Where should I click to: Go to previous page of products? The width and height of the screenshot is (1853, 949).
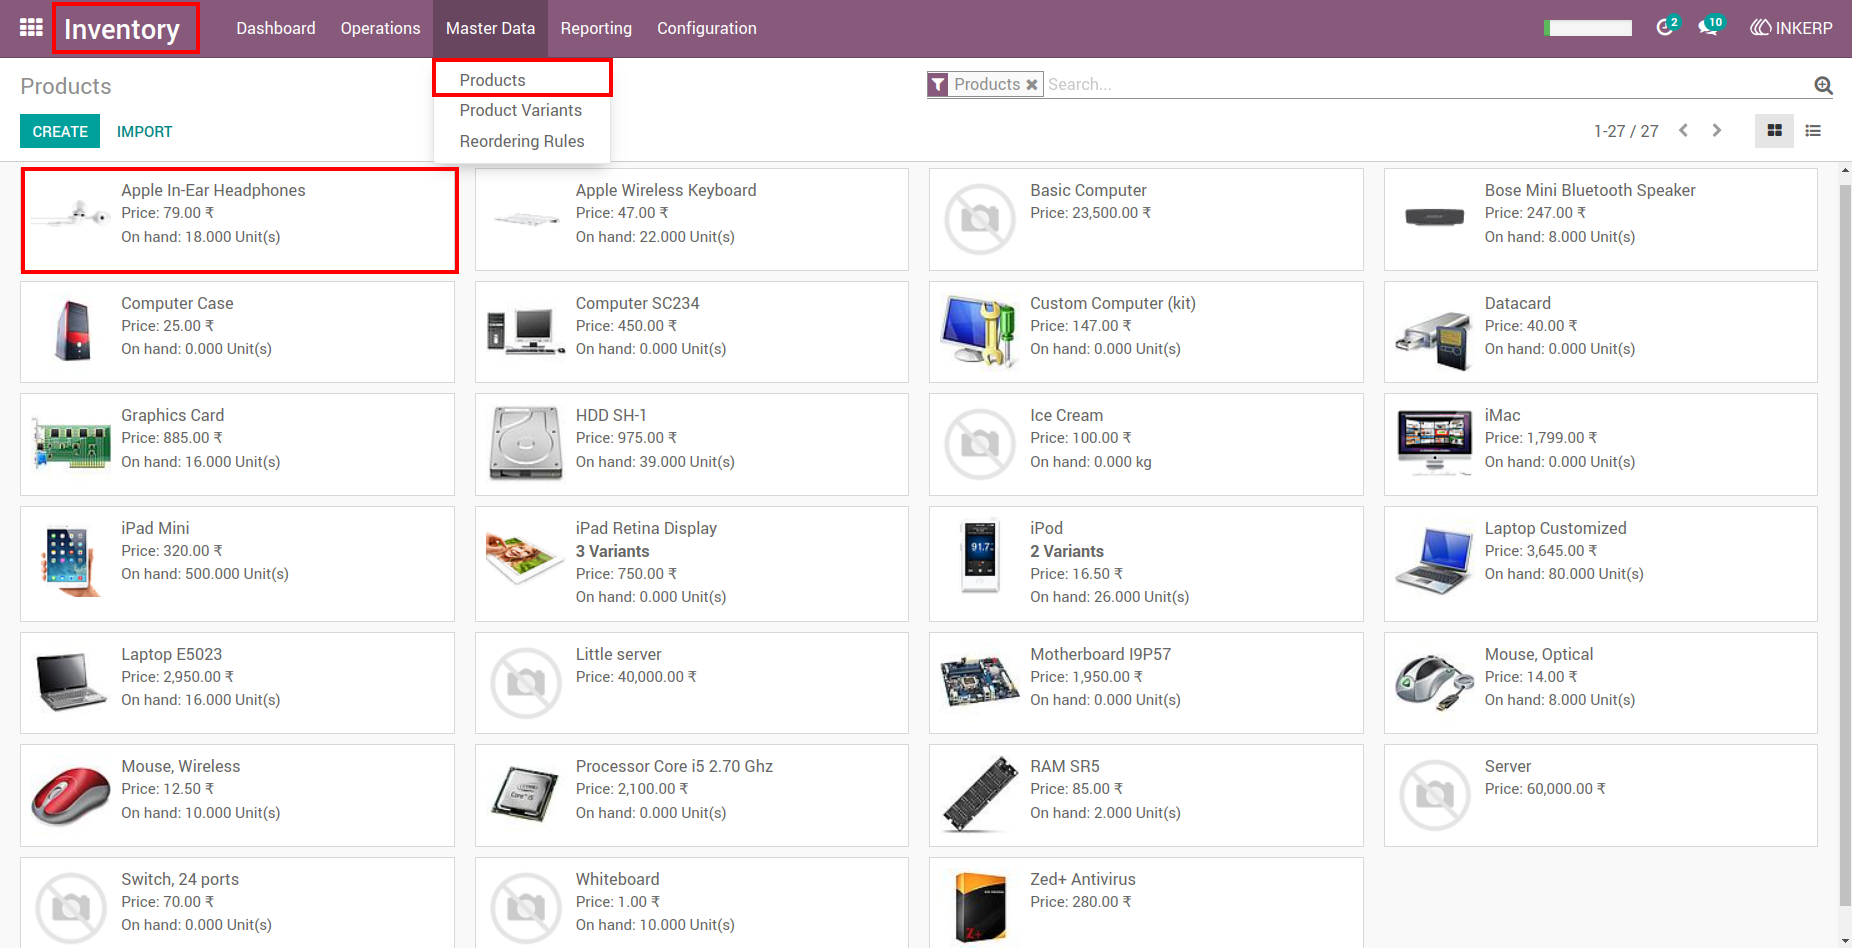[x=1684, y=131]
